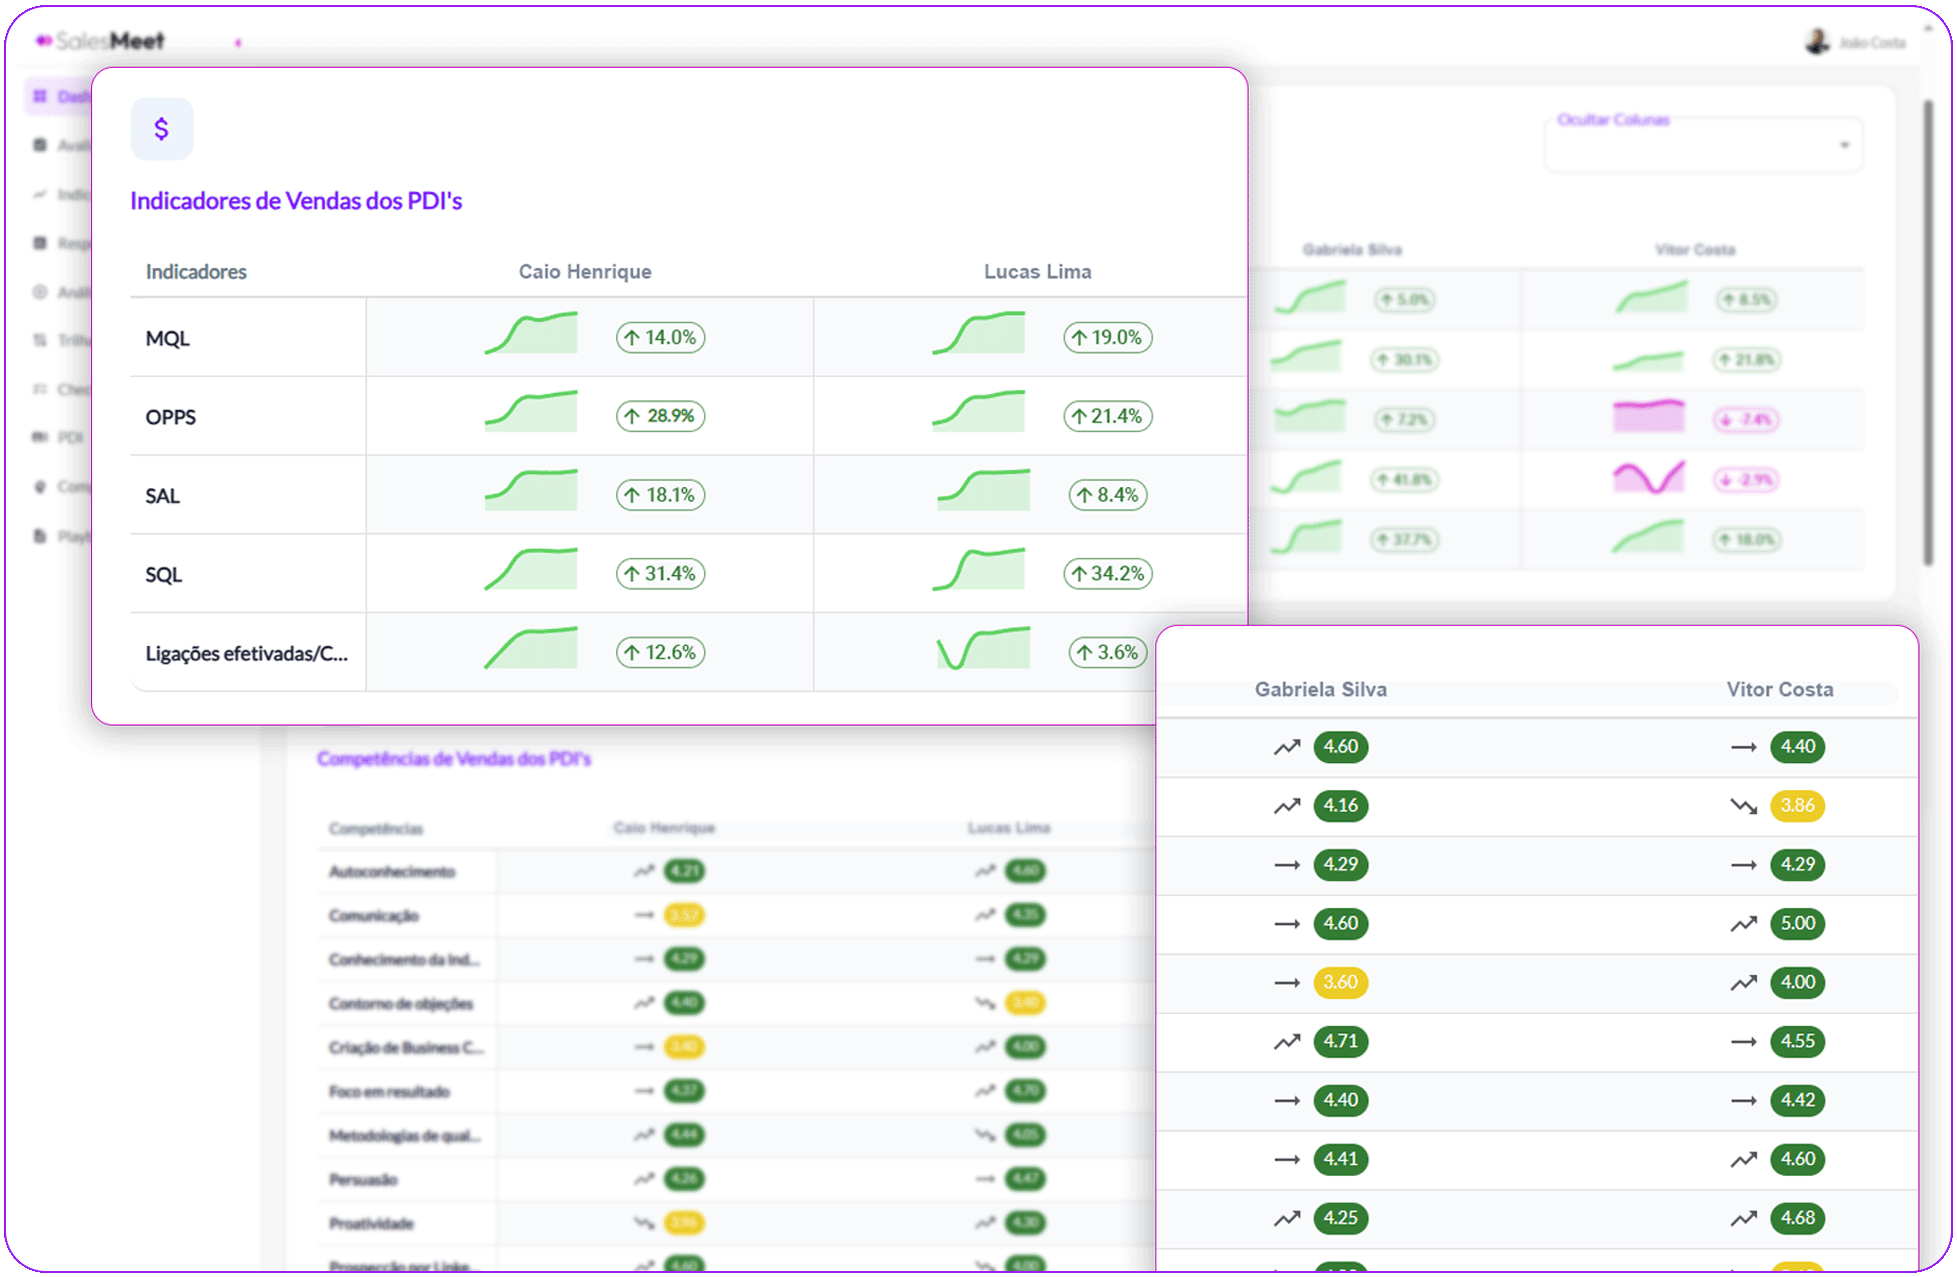Click Caio Henrique's MQL sparkline chart
The width and height of the screenshot is (1957, 1277).
point(531,334)
